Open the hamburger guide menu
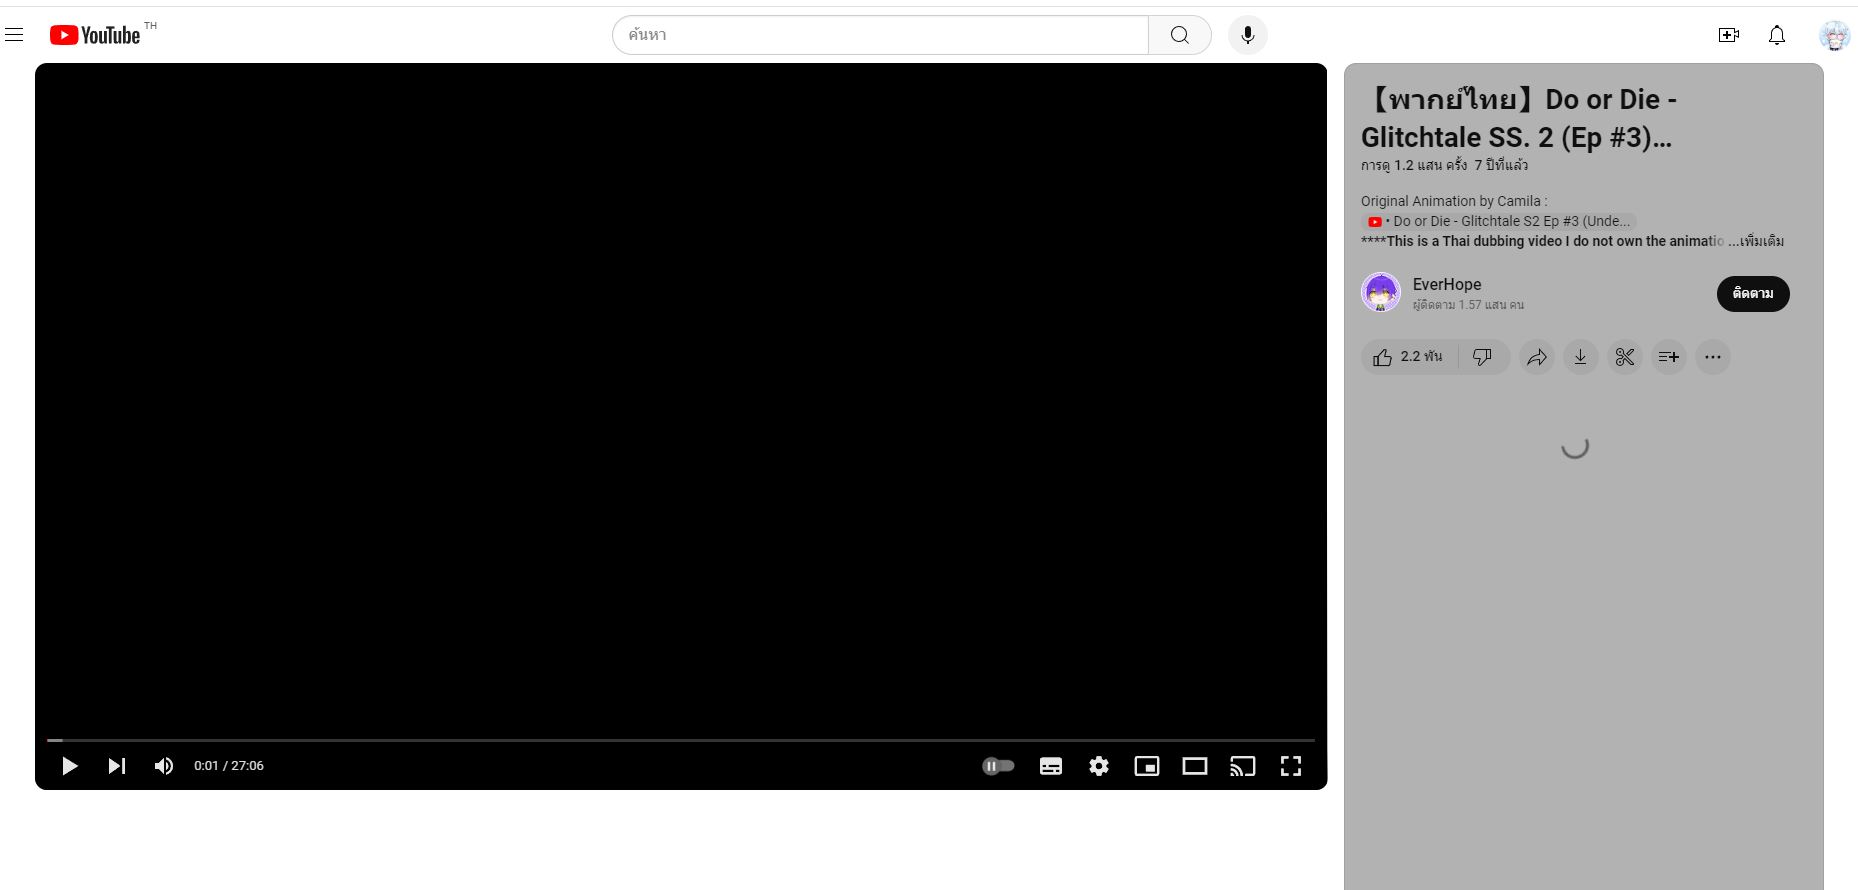Screen dimensions: 1858x890 14,35
